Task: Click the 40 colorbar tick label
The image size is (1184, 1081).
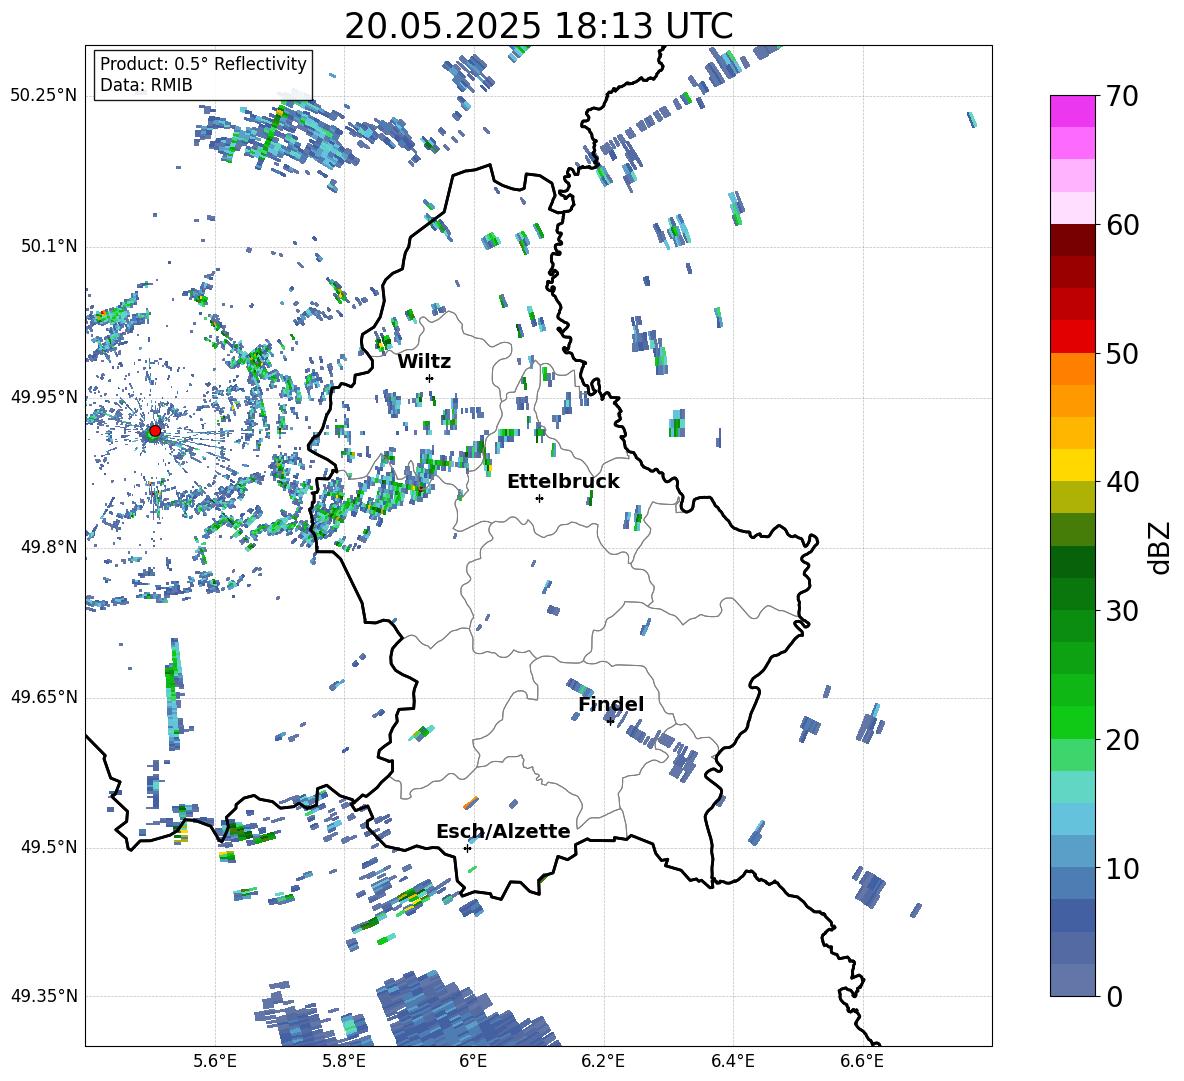Action: [1122, 482]
